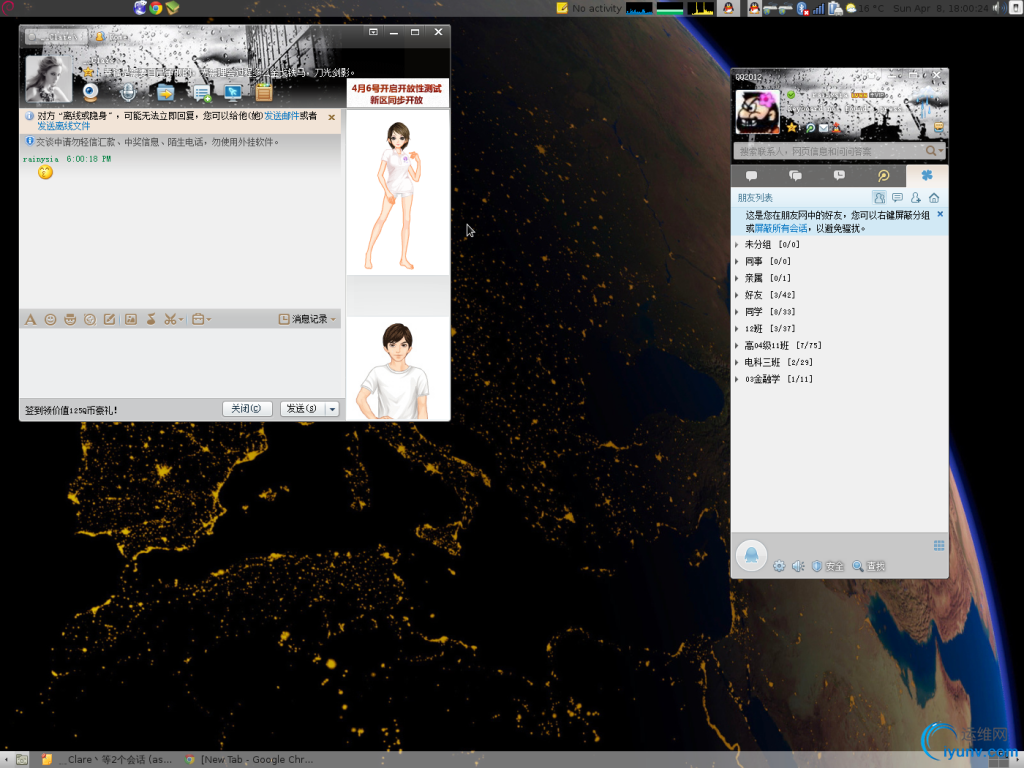Switch to the microblog tab
This screenshot has width=1024, height=768.
point(883,176)
